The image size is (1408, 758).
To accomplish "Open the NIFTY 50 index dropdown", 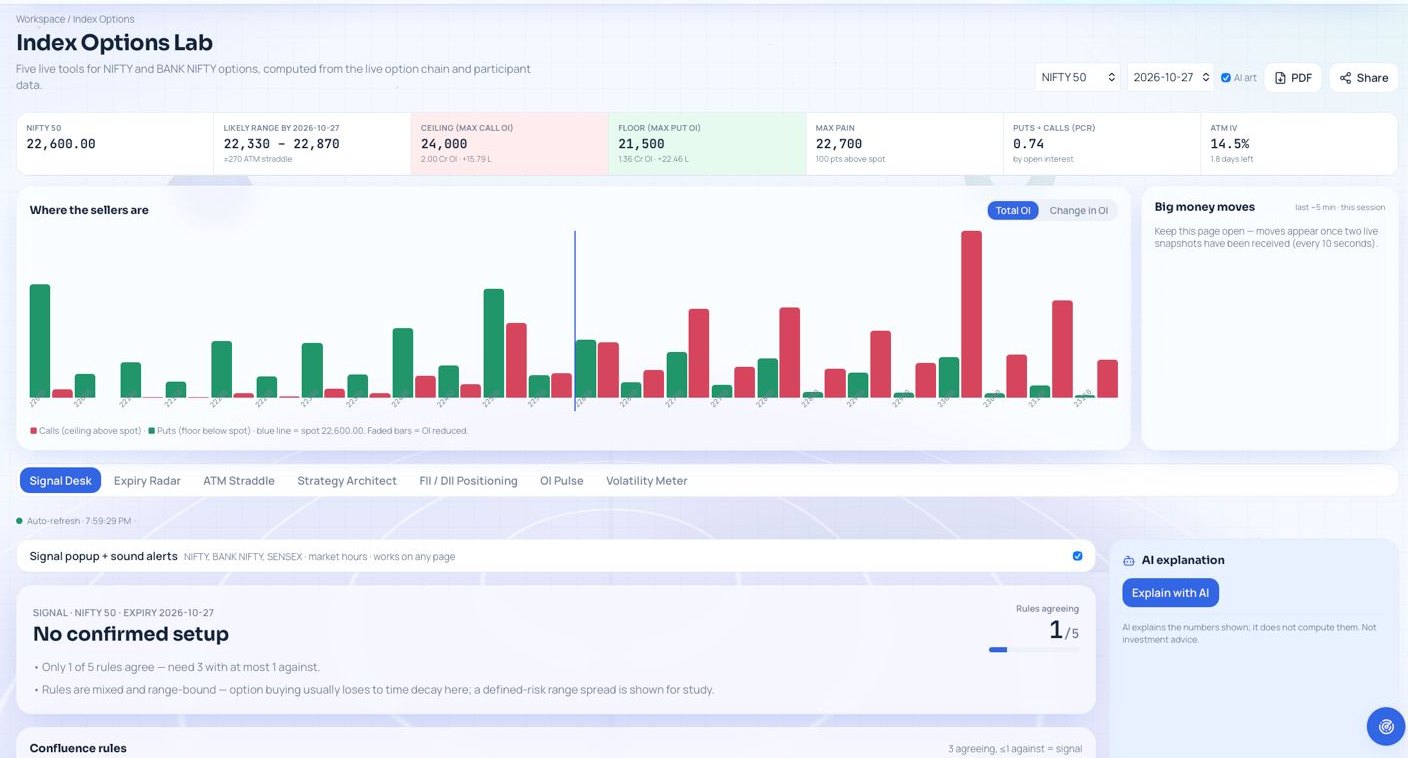I will [x=1077, y=77].
